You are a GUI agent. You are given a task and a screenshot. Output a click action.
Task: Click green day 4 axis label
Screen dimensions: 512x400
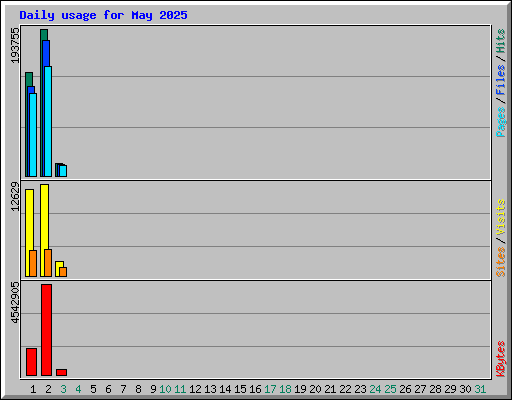pyautogui.click(x=78, y=389)
